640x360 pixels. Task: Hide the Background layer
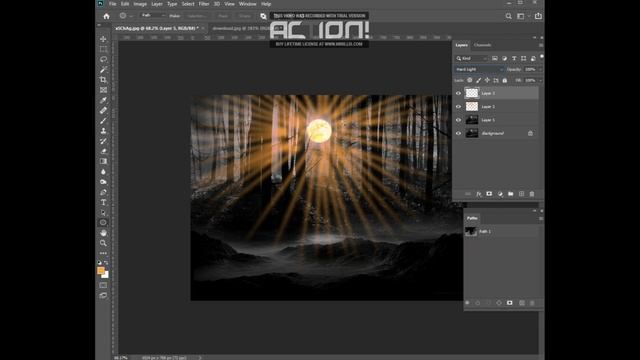458,133
